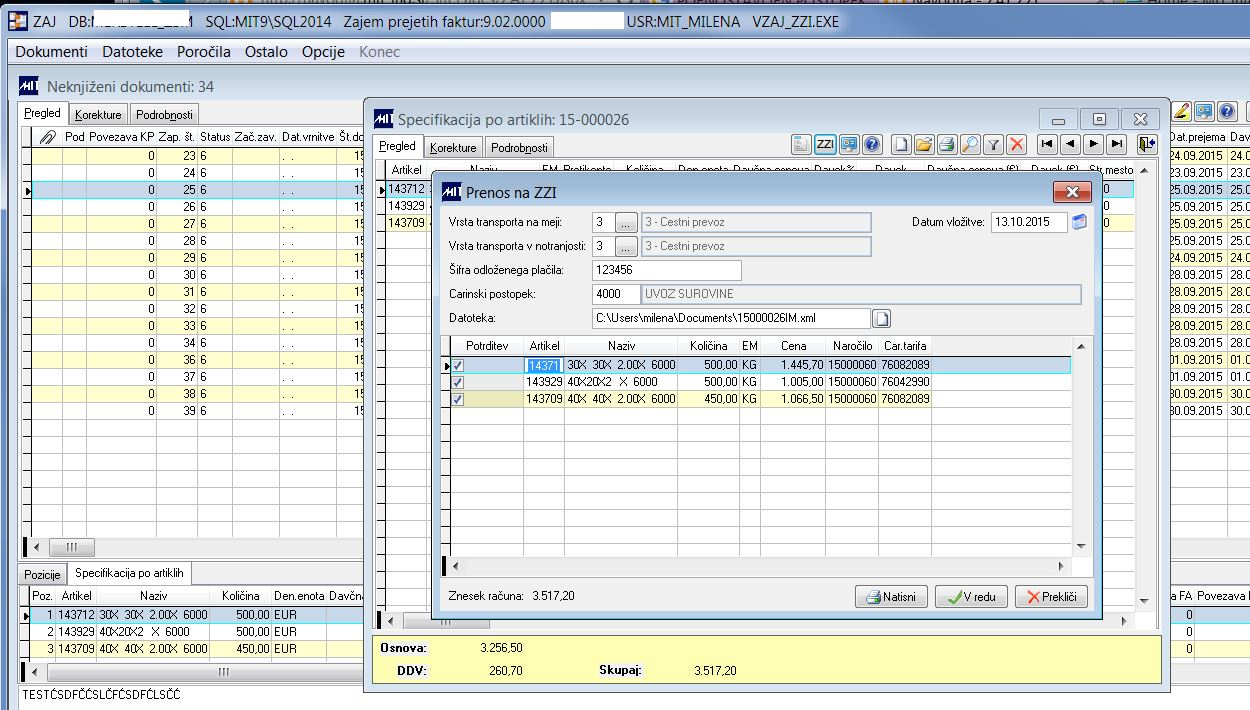Image resolution: width=1250 pixels, height=710 pixels.
Task: Open calendar picker beside Datum vložitve
Action: click(1079, 222)
